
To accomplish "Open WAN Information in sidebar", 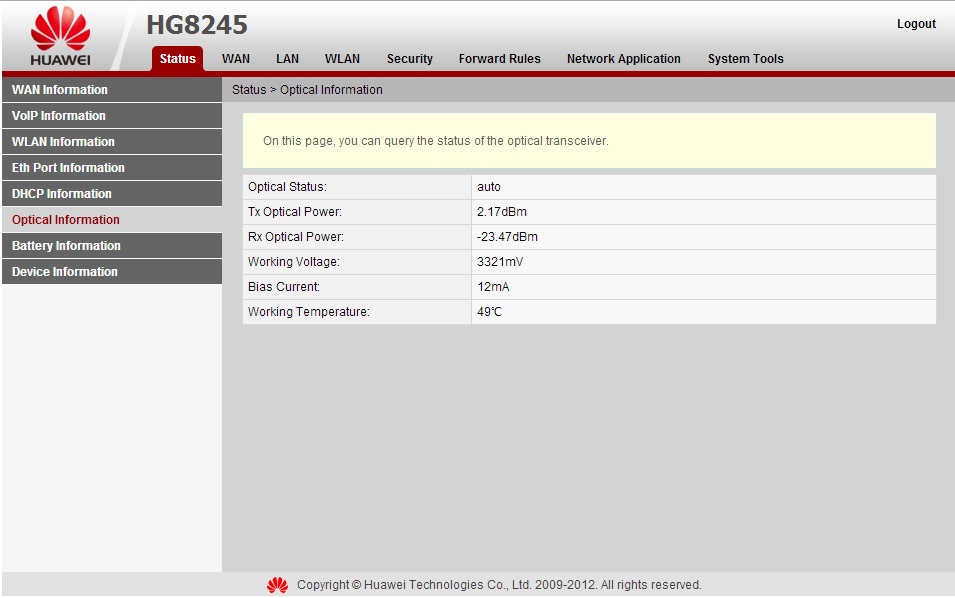I will pos(112,90).
